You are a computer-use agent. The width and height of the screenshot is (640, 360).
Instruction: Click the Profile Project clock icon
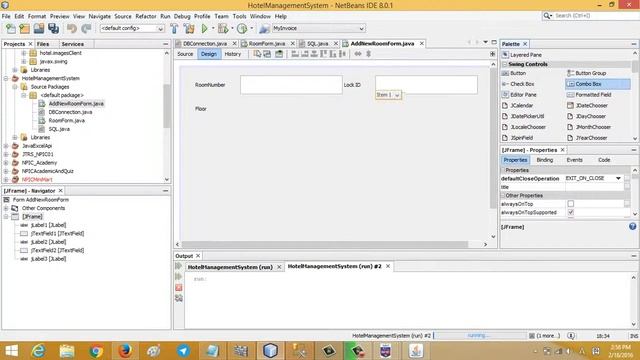pos(242,28)
